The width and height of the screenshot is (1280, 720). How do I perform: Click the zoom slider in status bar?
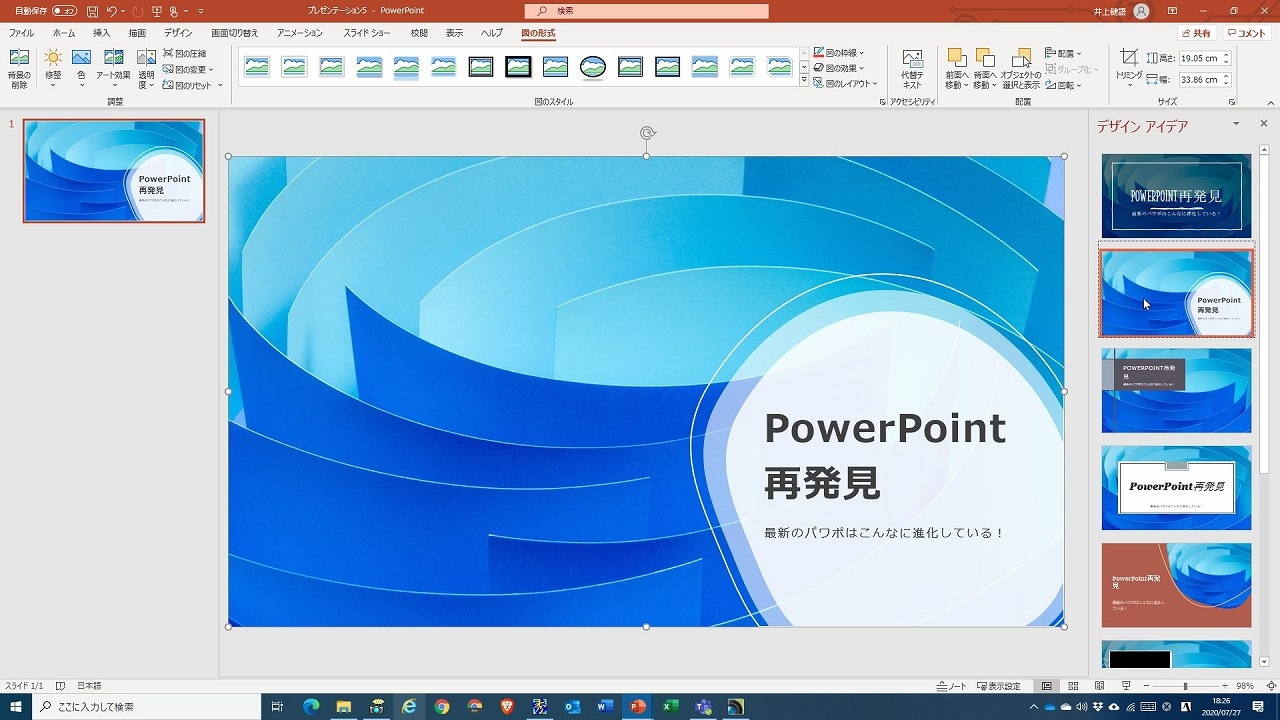[1185, 686]
